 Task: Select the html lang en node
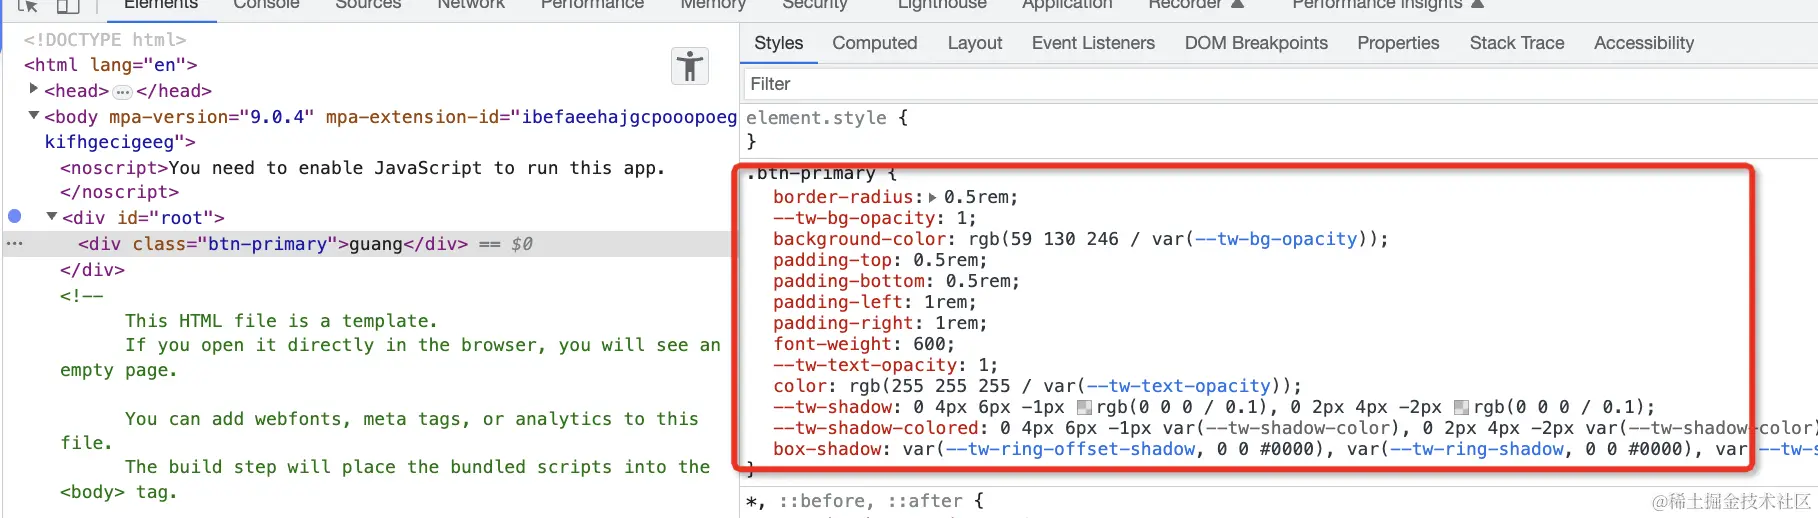[x=111, y=65]
